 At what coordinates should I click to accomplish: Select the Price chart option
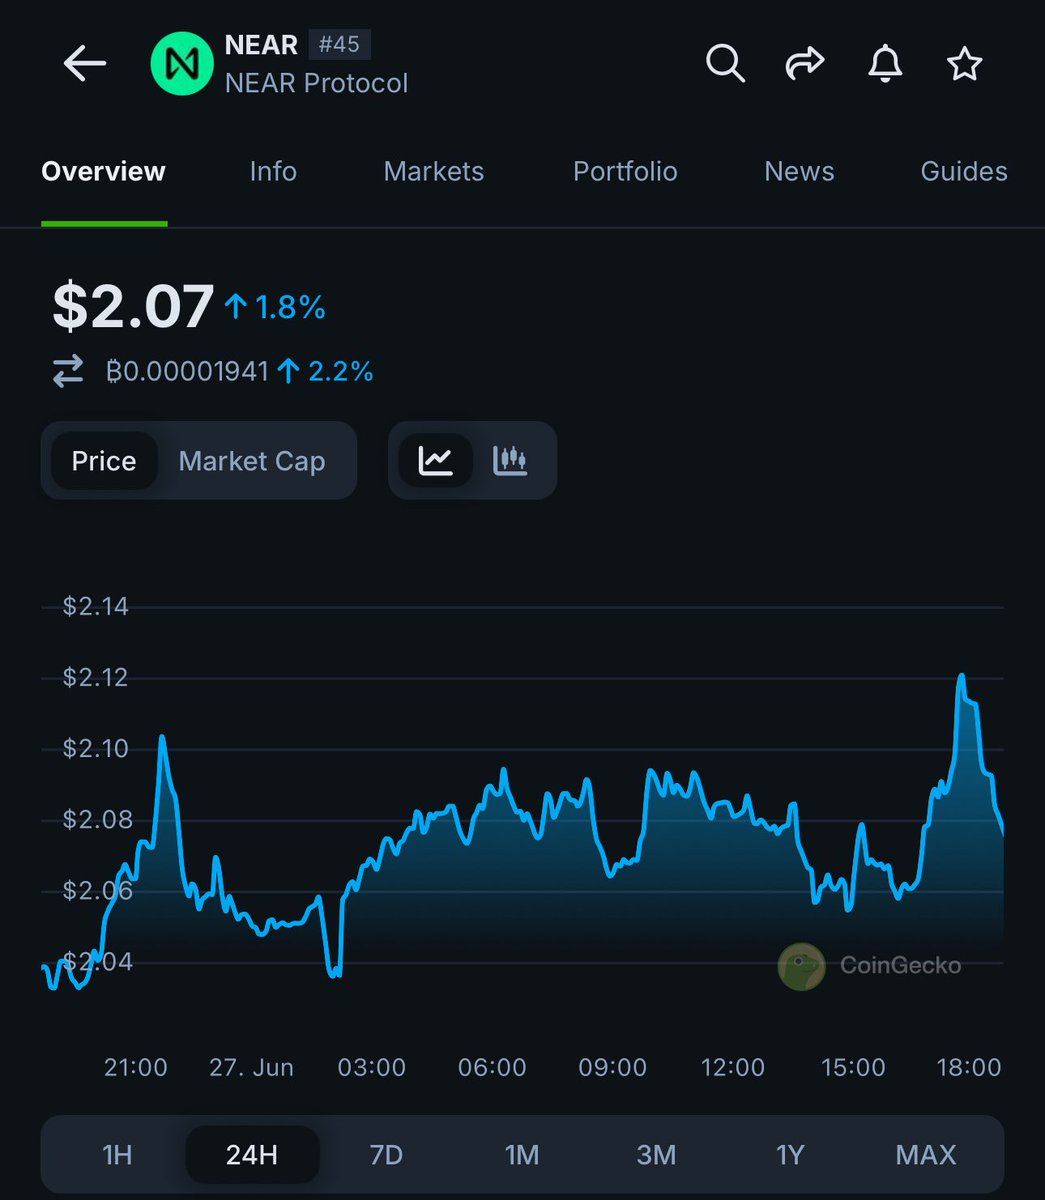(104, 461)
